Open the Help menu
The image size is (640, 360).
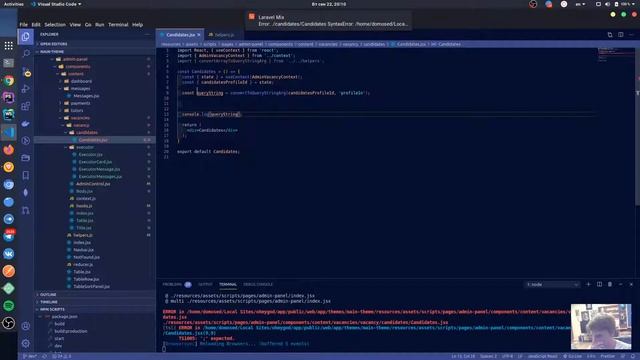point(138,25)
